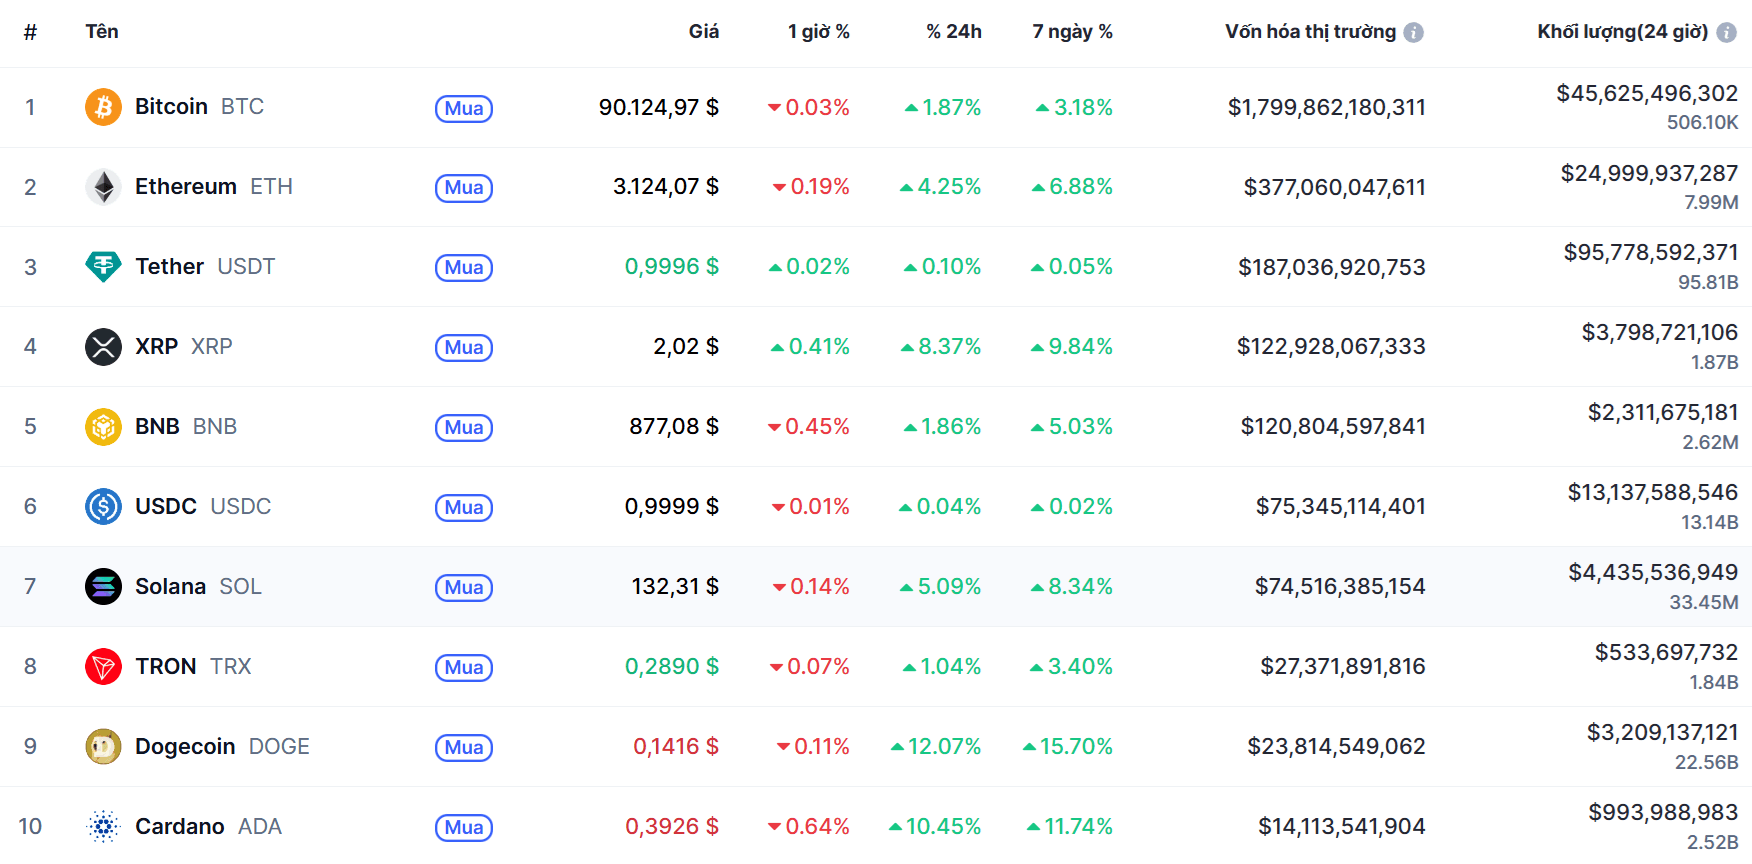Click Tether price 0,9996 $

pyautogui.click(x=672, y=267)
